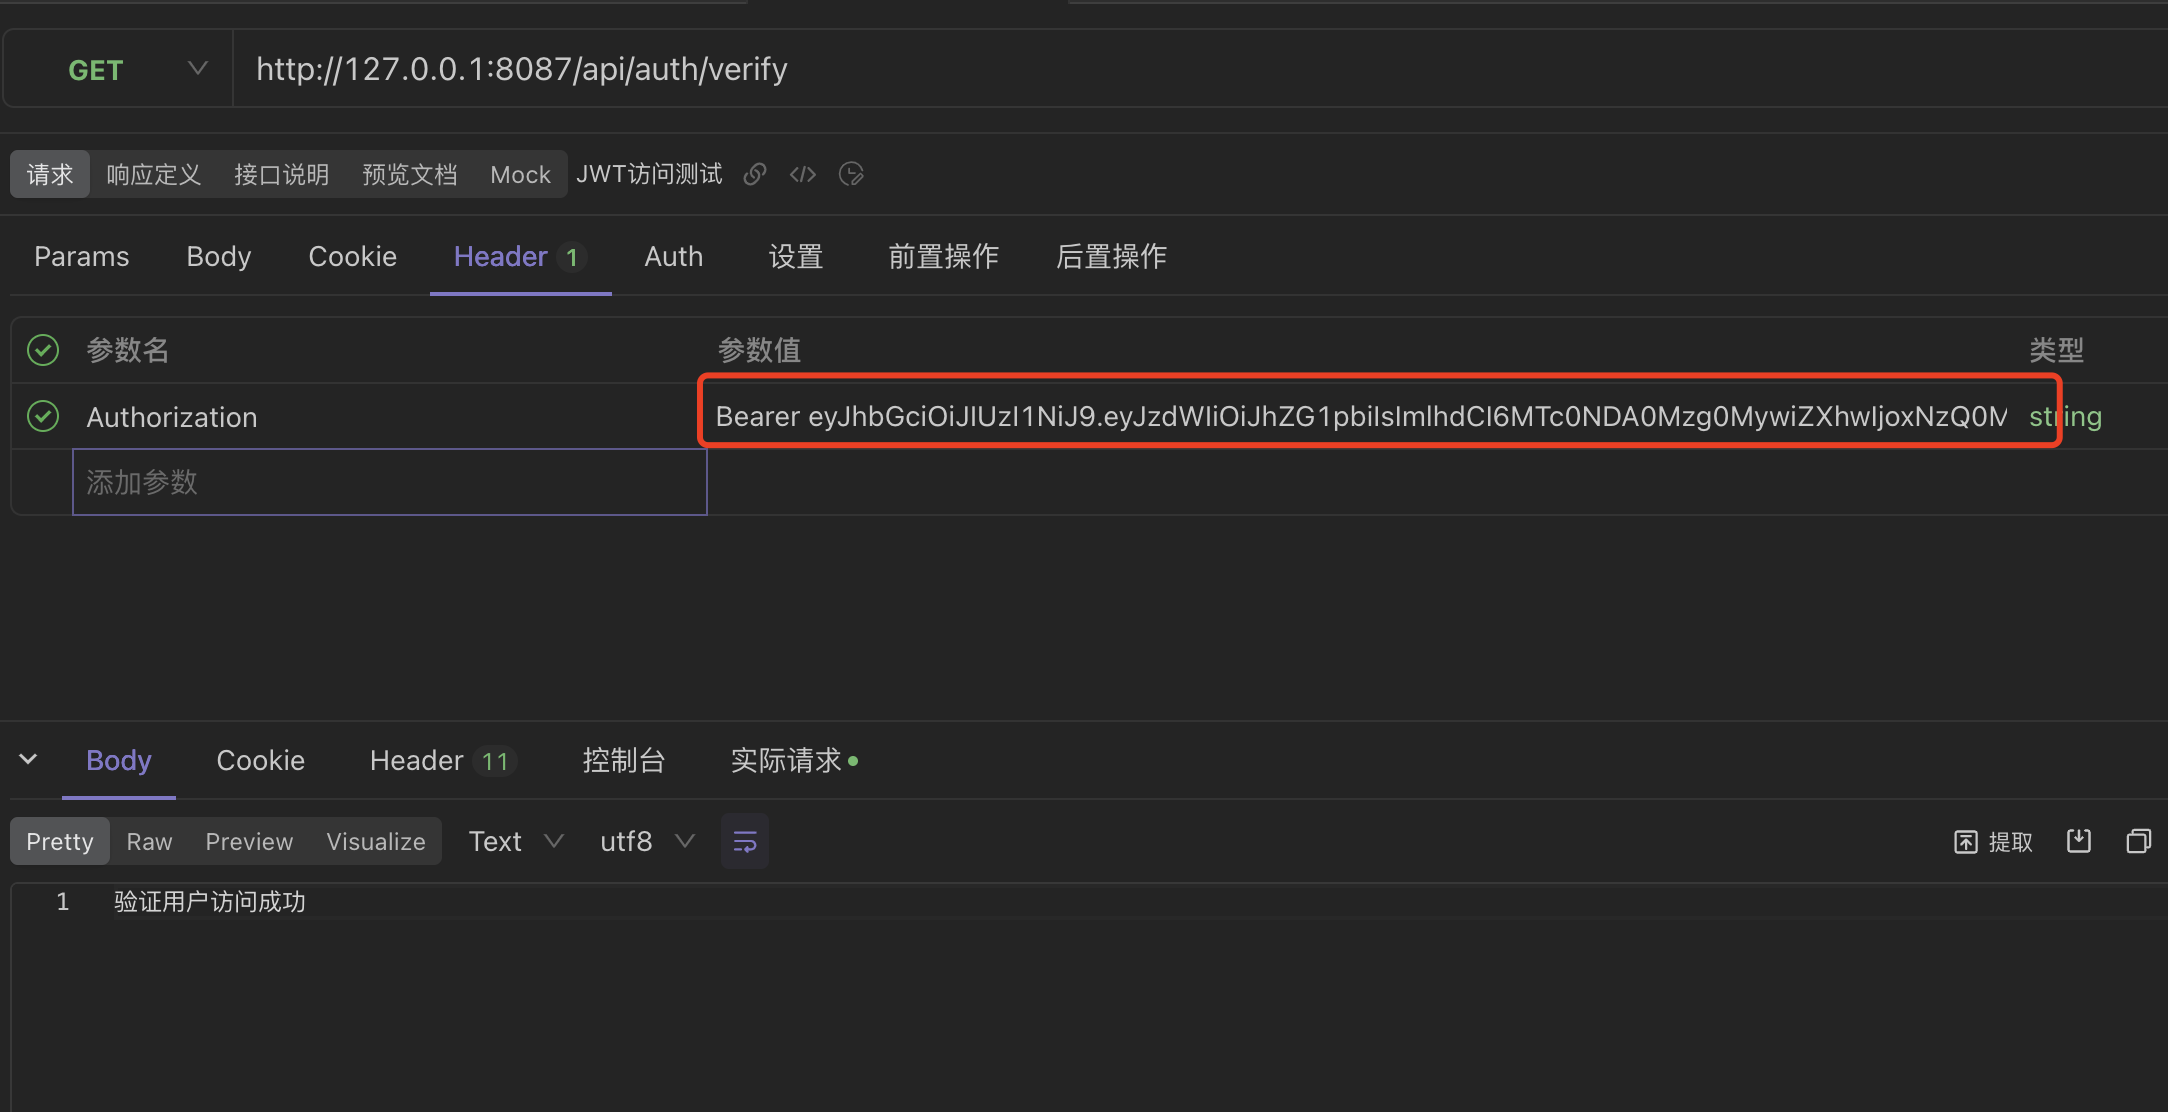Open the 实际请求 response tab
2168x1112 pixels.
coord(787,761)
